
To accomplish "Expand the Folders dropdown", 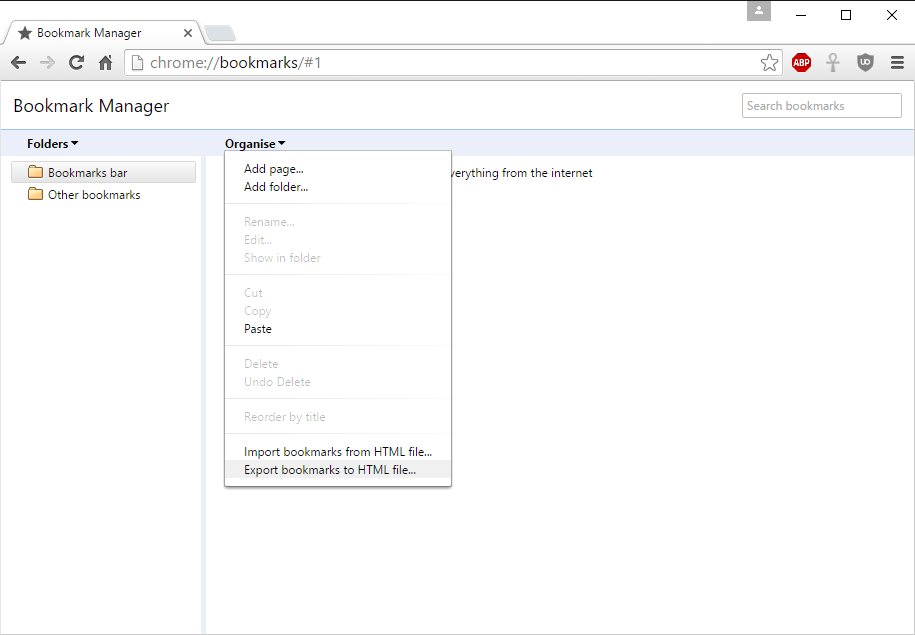I will tap(52, 144).
